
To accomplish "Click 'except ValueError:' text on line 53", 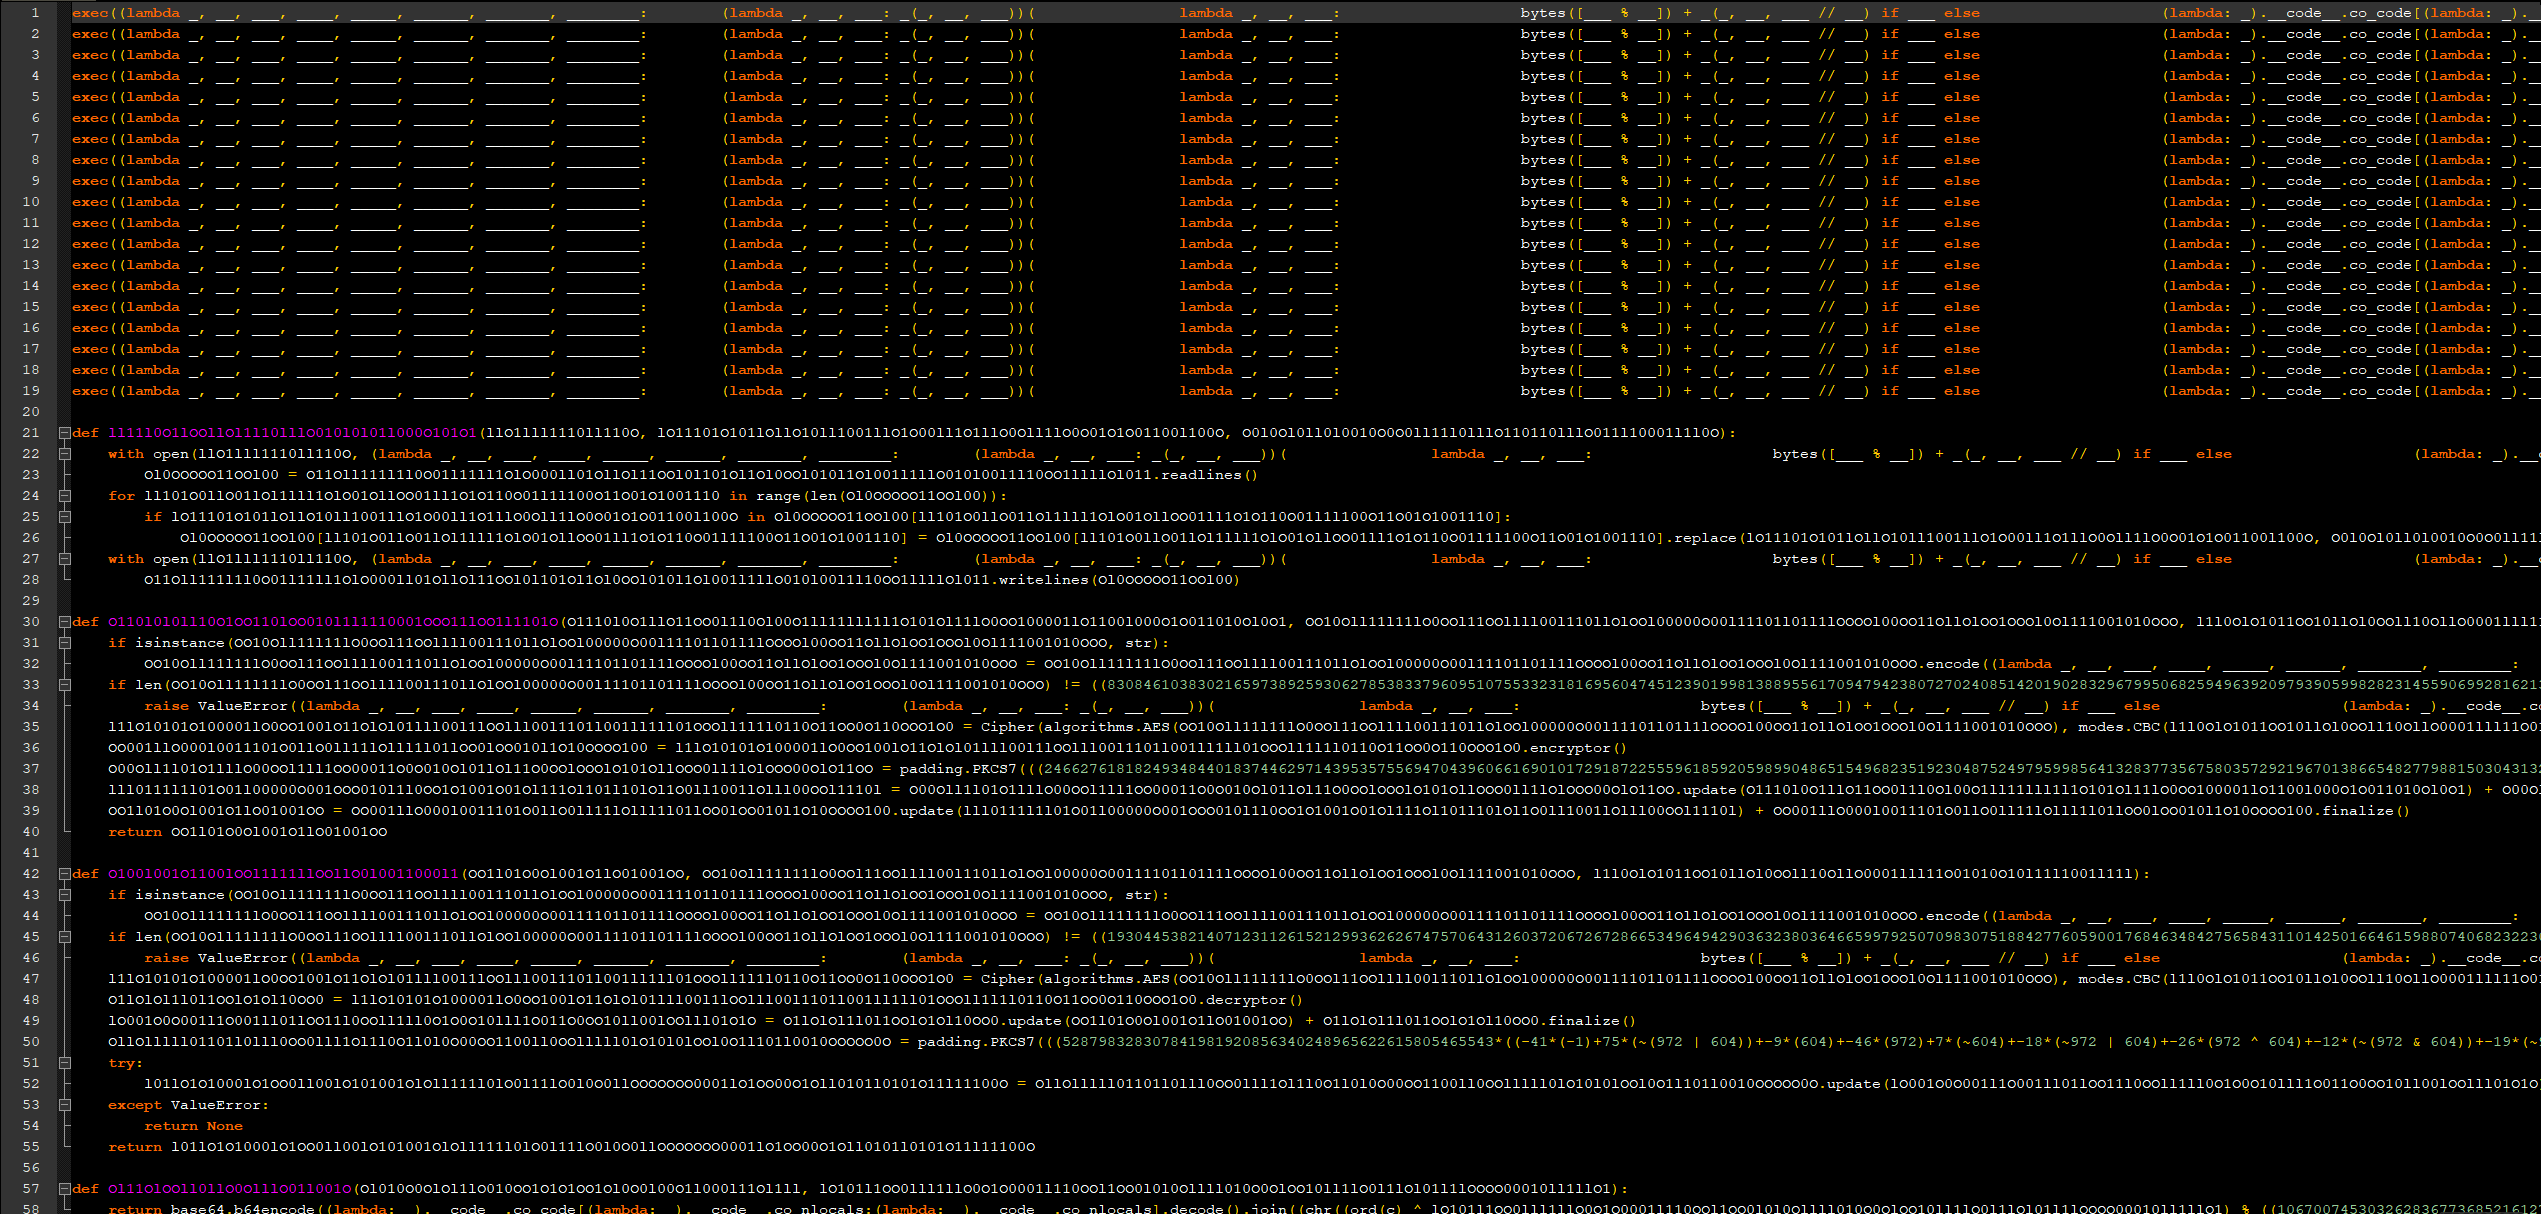I will point(188,1105).
